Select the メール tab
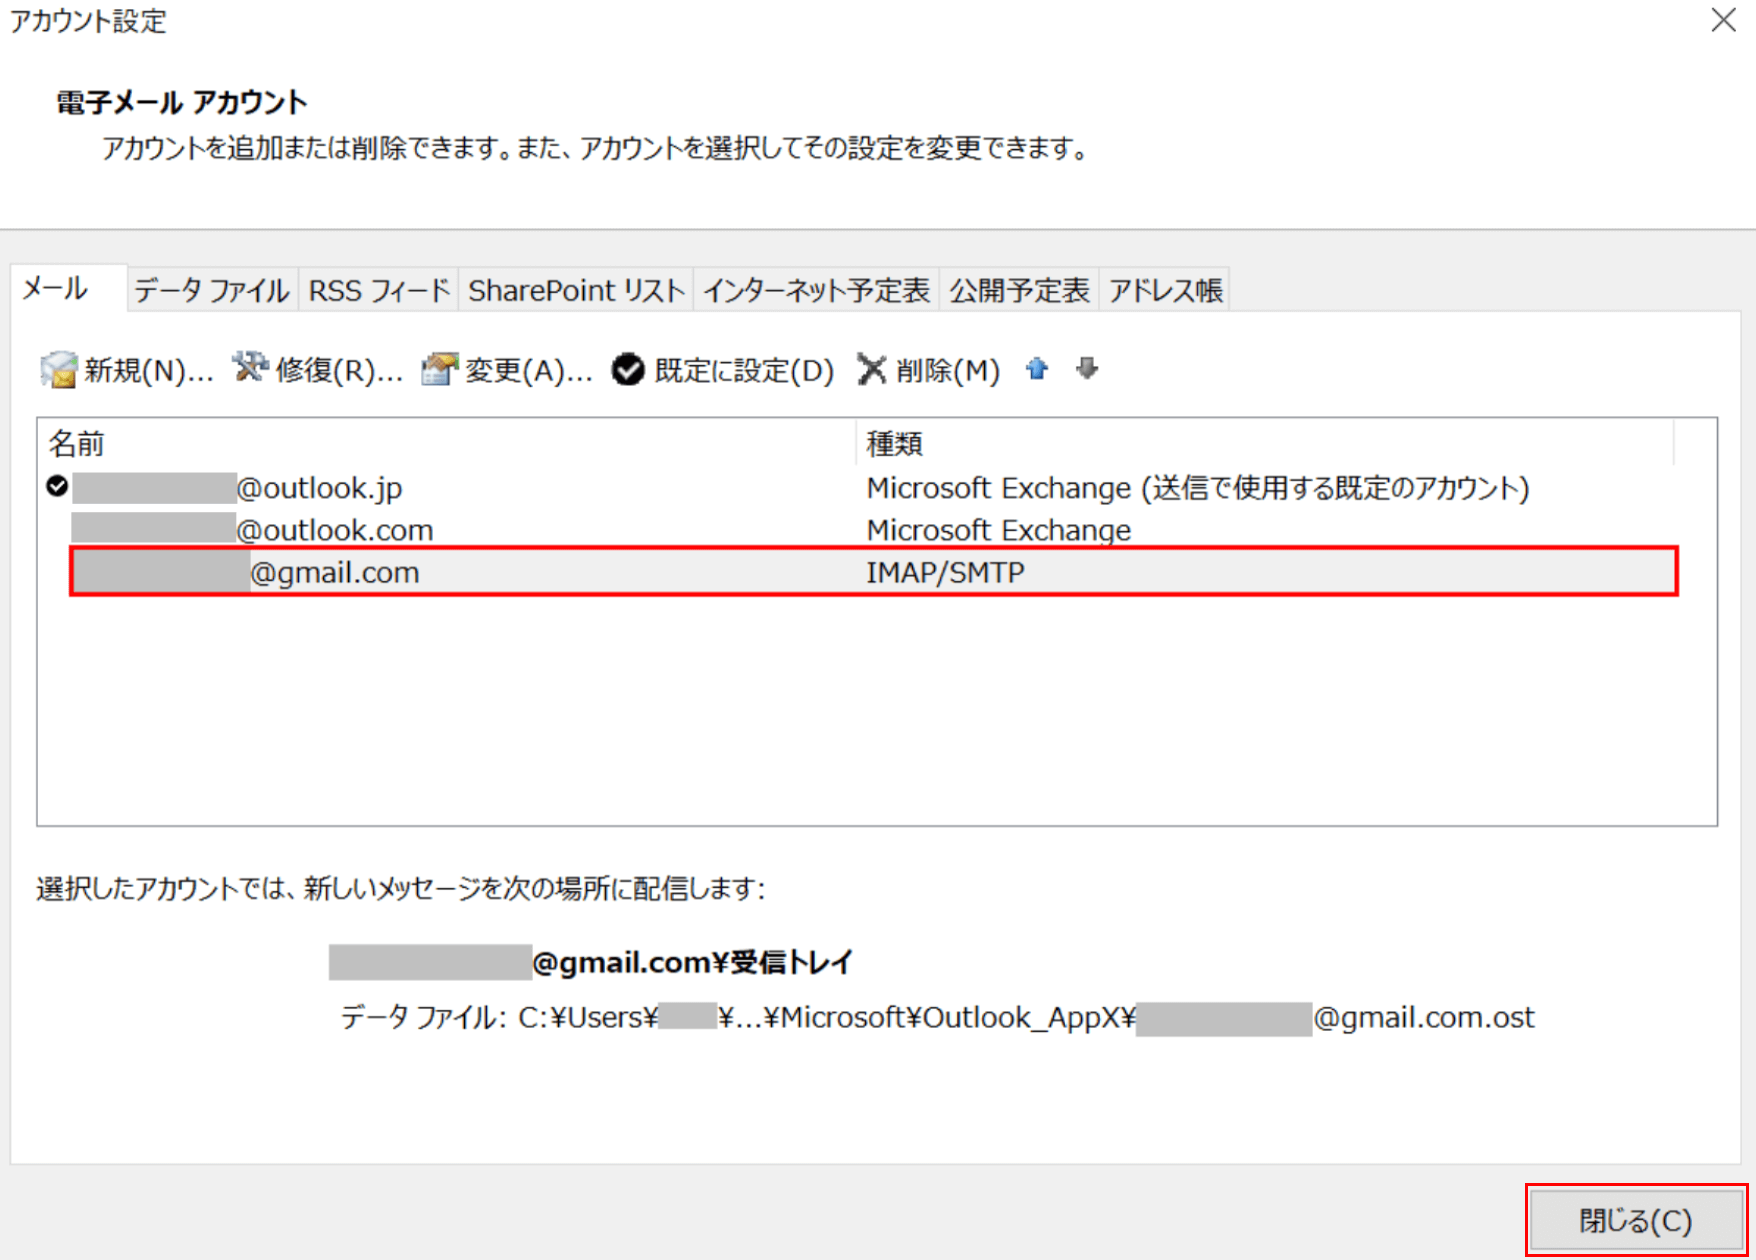 tap(56, 289)
